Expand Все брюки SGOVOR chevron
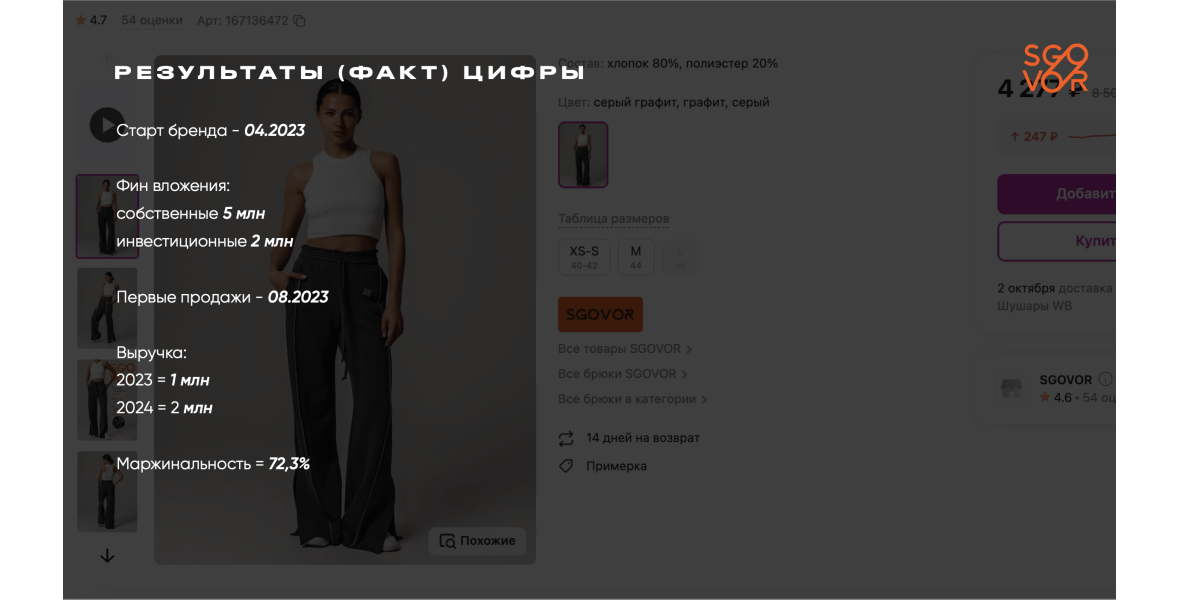Image resolution: width=1179 pixels, height=600 pixels. 684,374
